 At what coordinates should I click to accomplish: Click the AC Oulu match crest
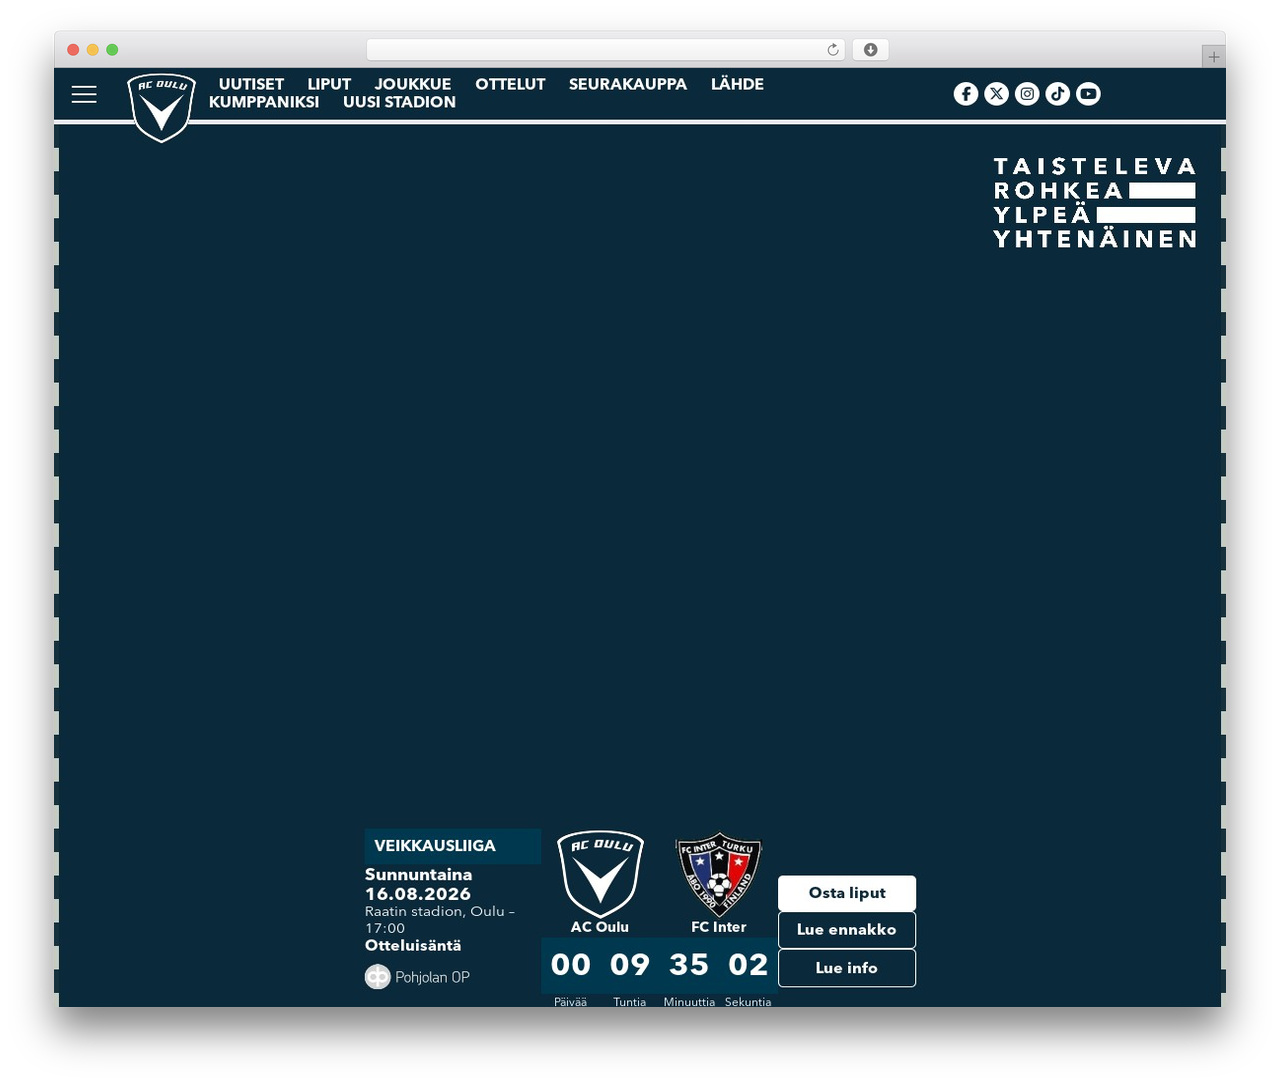pos(600,874)
